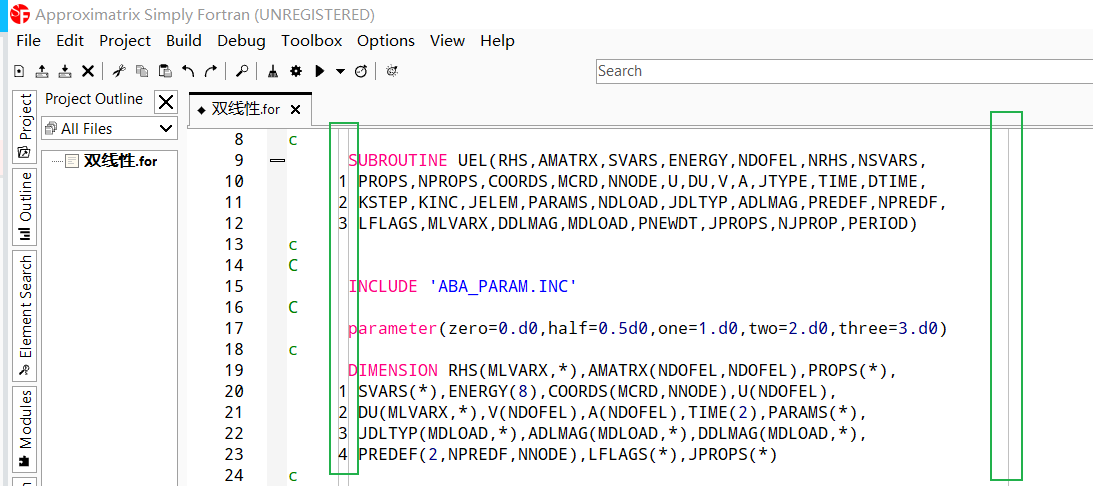Click line number 23 in the margin
Image resolution: width=1093 pixels, height=486 pixels.
[234, 455]
